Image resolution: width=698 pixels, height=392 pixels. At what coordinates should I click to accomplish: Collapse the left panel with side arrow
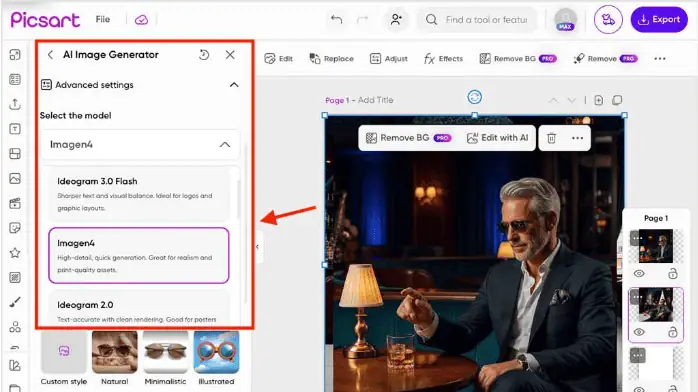257,247
